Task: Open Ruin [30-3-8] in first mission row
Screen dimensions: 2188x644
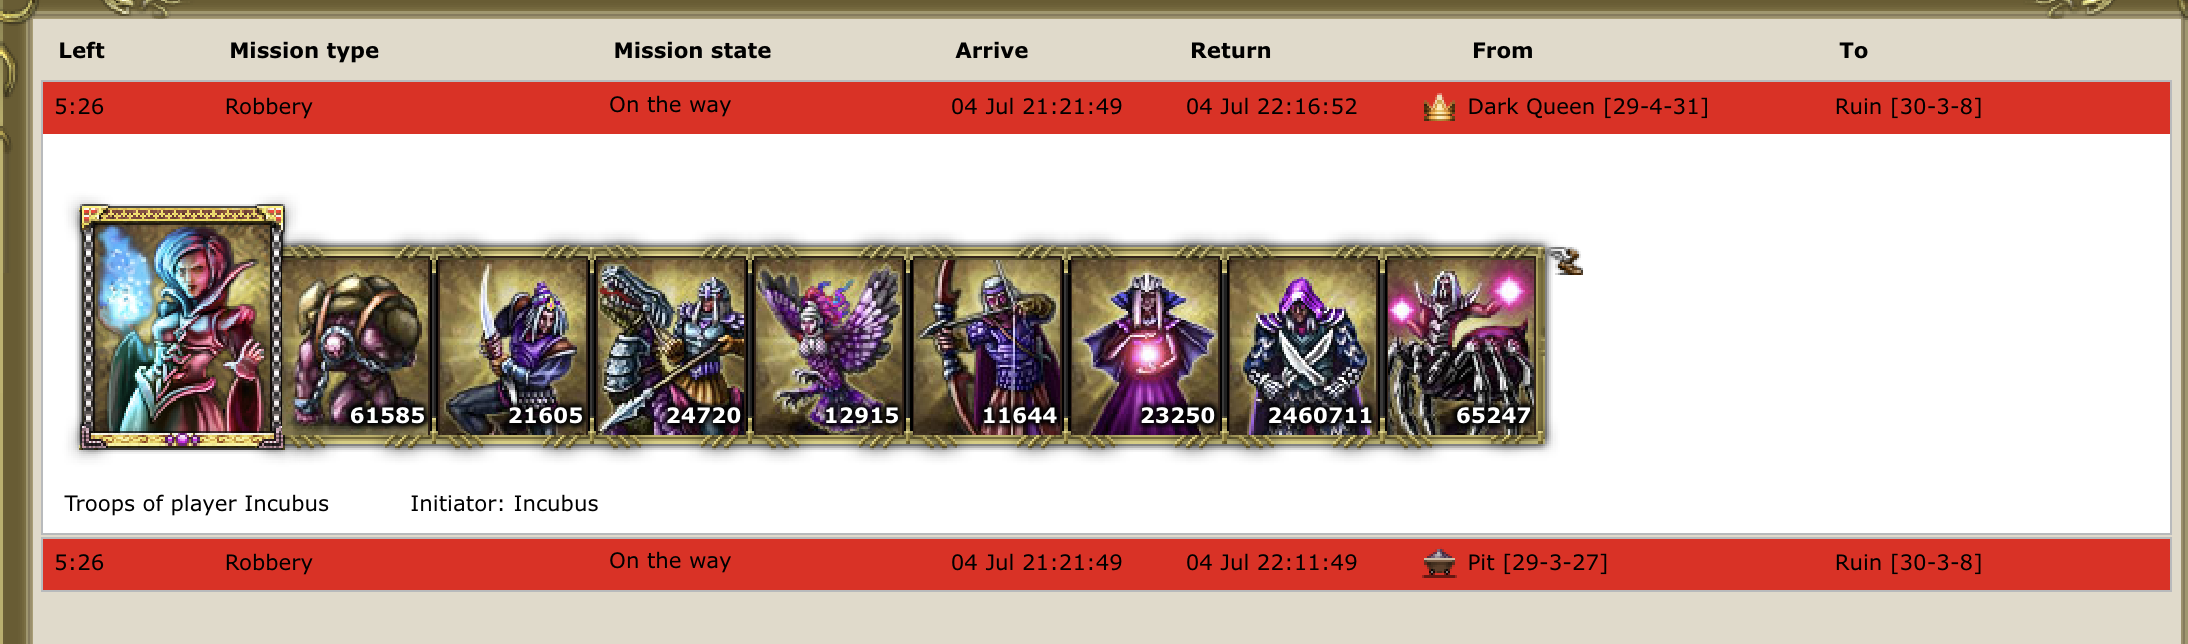Action: coord(1908,107)
